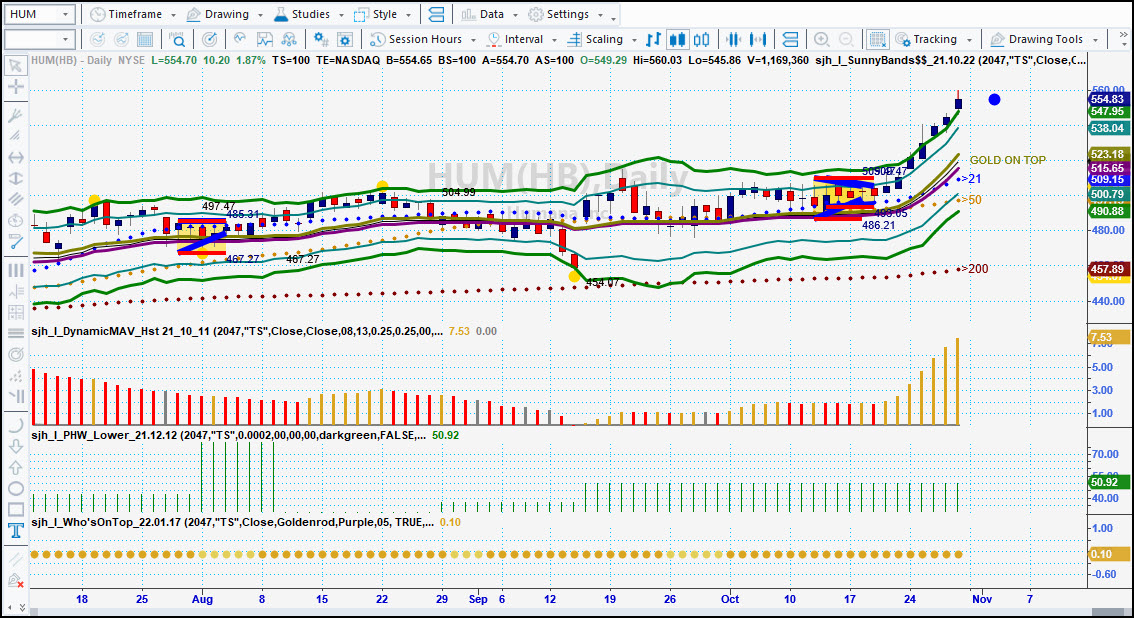Viewport: 1134px width, 618px height.
Task: Click the magnifier search-data icon
Action: 177,39
